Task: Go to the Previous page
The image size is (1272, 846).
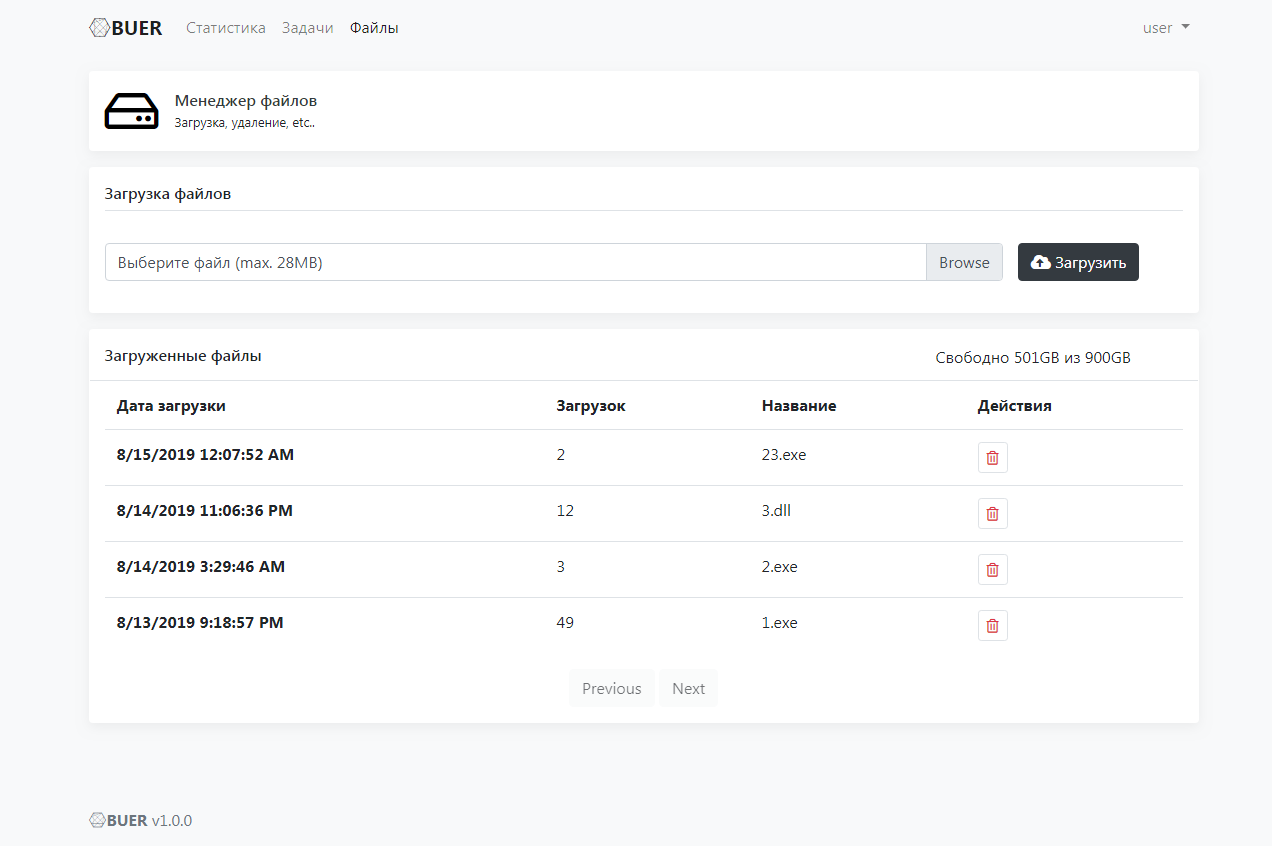Action: pos(611,688)
